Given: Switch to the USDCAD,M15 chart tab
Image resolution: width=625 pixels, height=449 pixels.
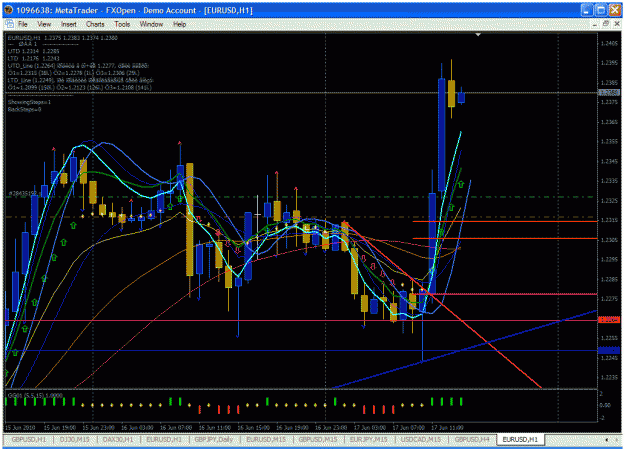Looking at the screenshot, I should (x=421, y=439).
